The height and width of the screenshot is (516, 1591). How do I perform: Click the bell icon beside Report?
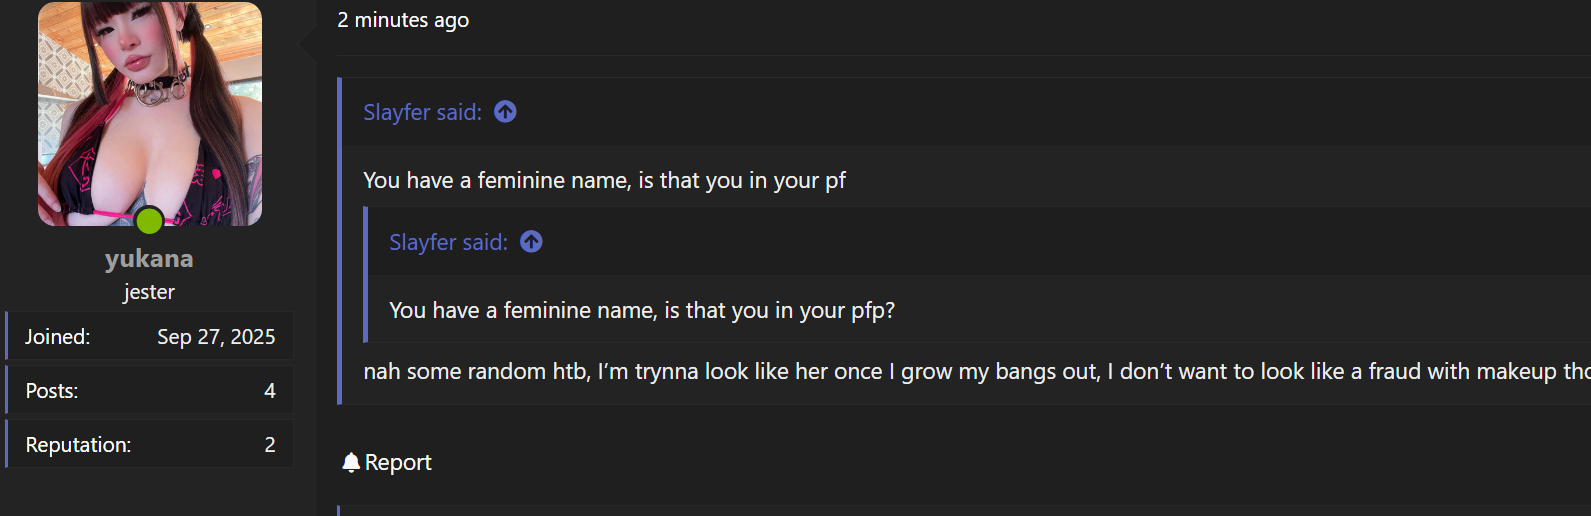pos(350,462)
